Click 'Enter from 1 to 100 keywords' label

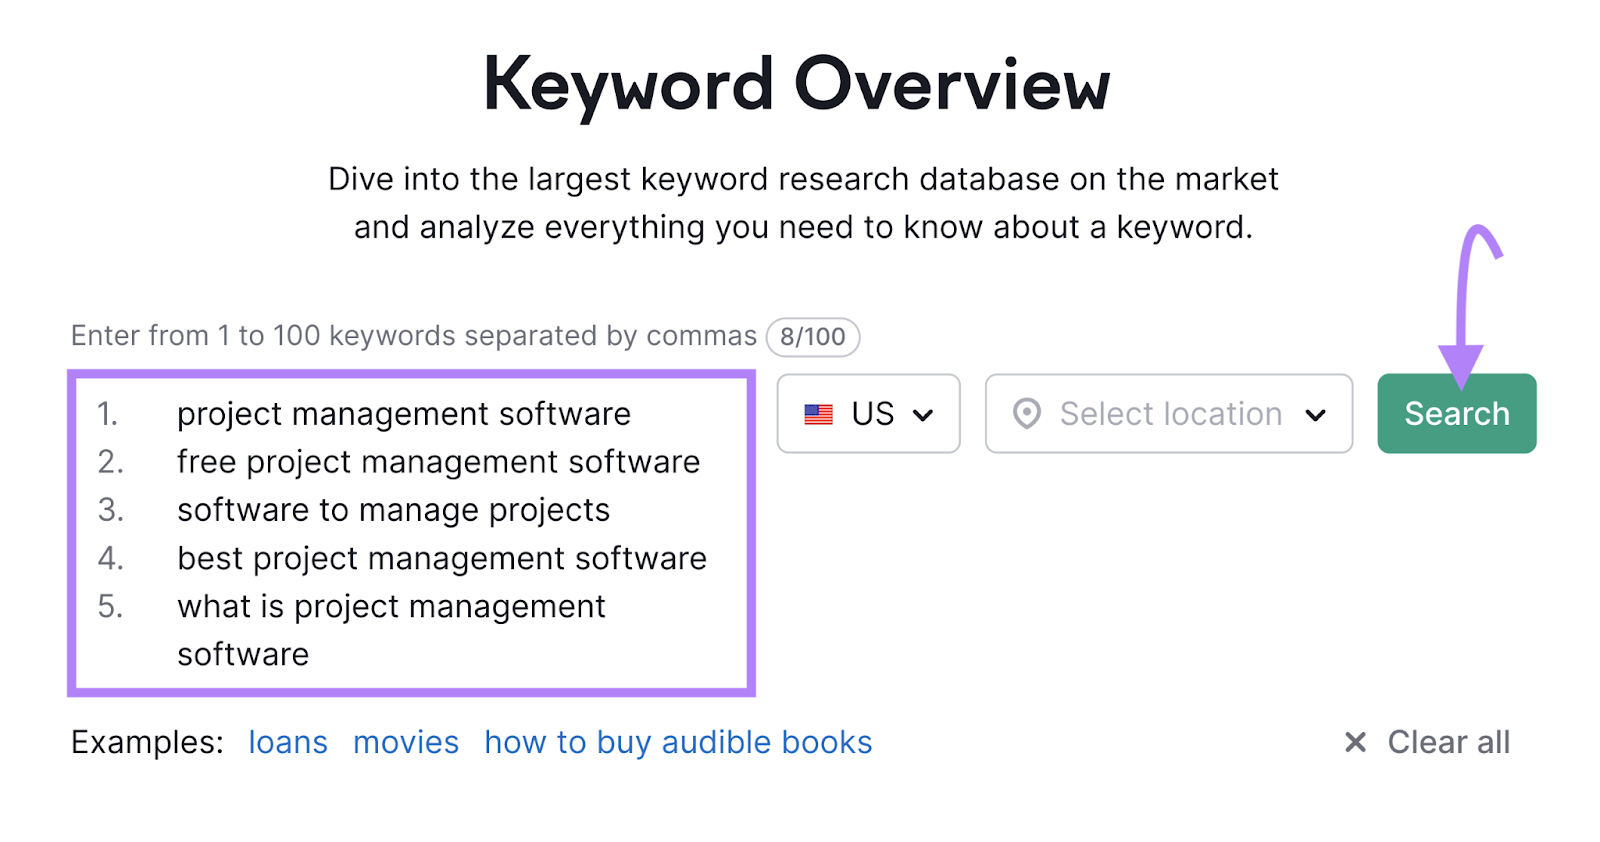pyautogui.click(x=413, y=336)
